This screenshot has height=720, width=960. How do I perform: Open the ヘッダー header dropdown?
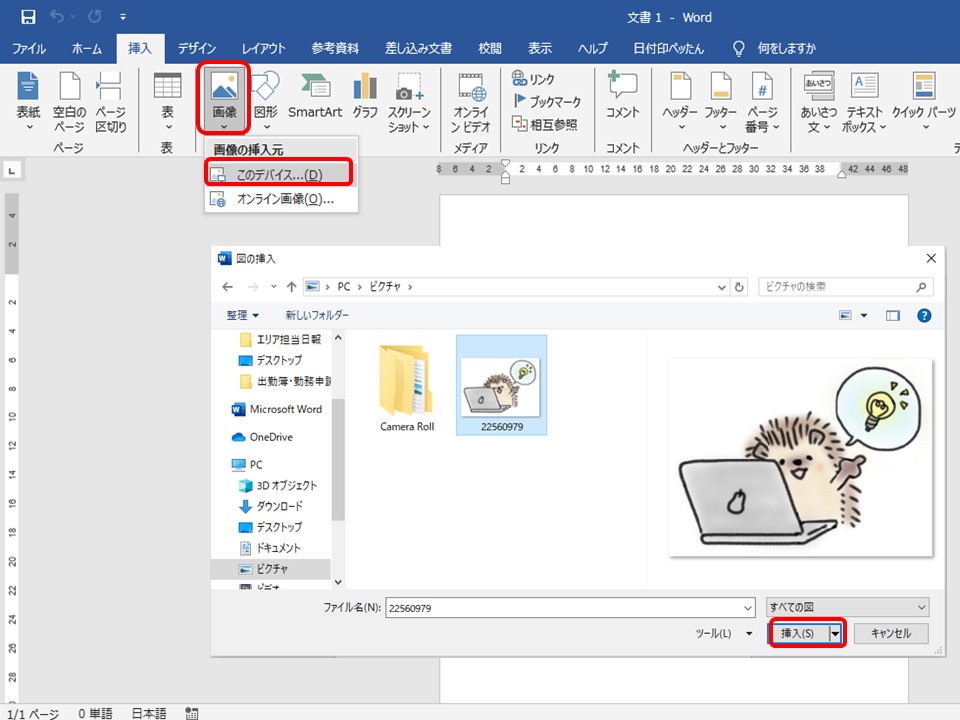coord(680,101)
